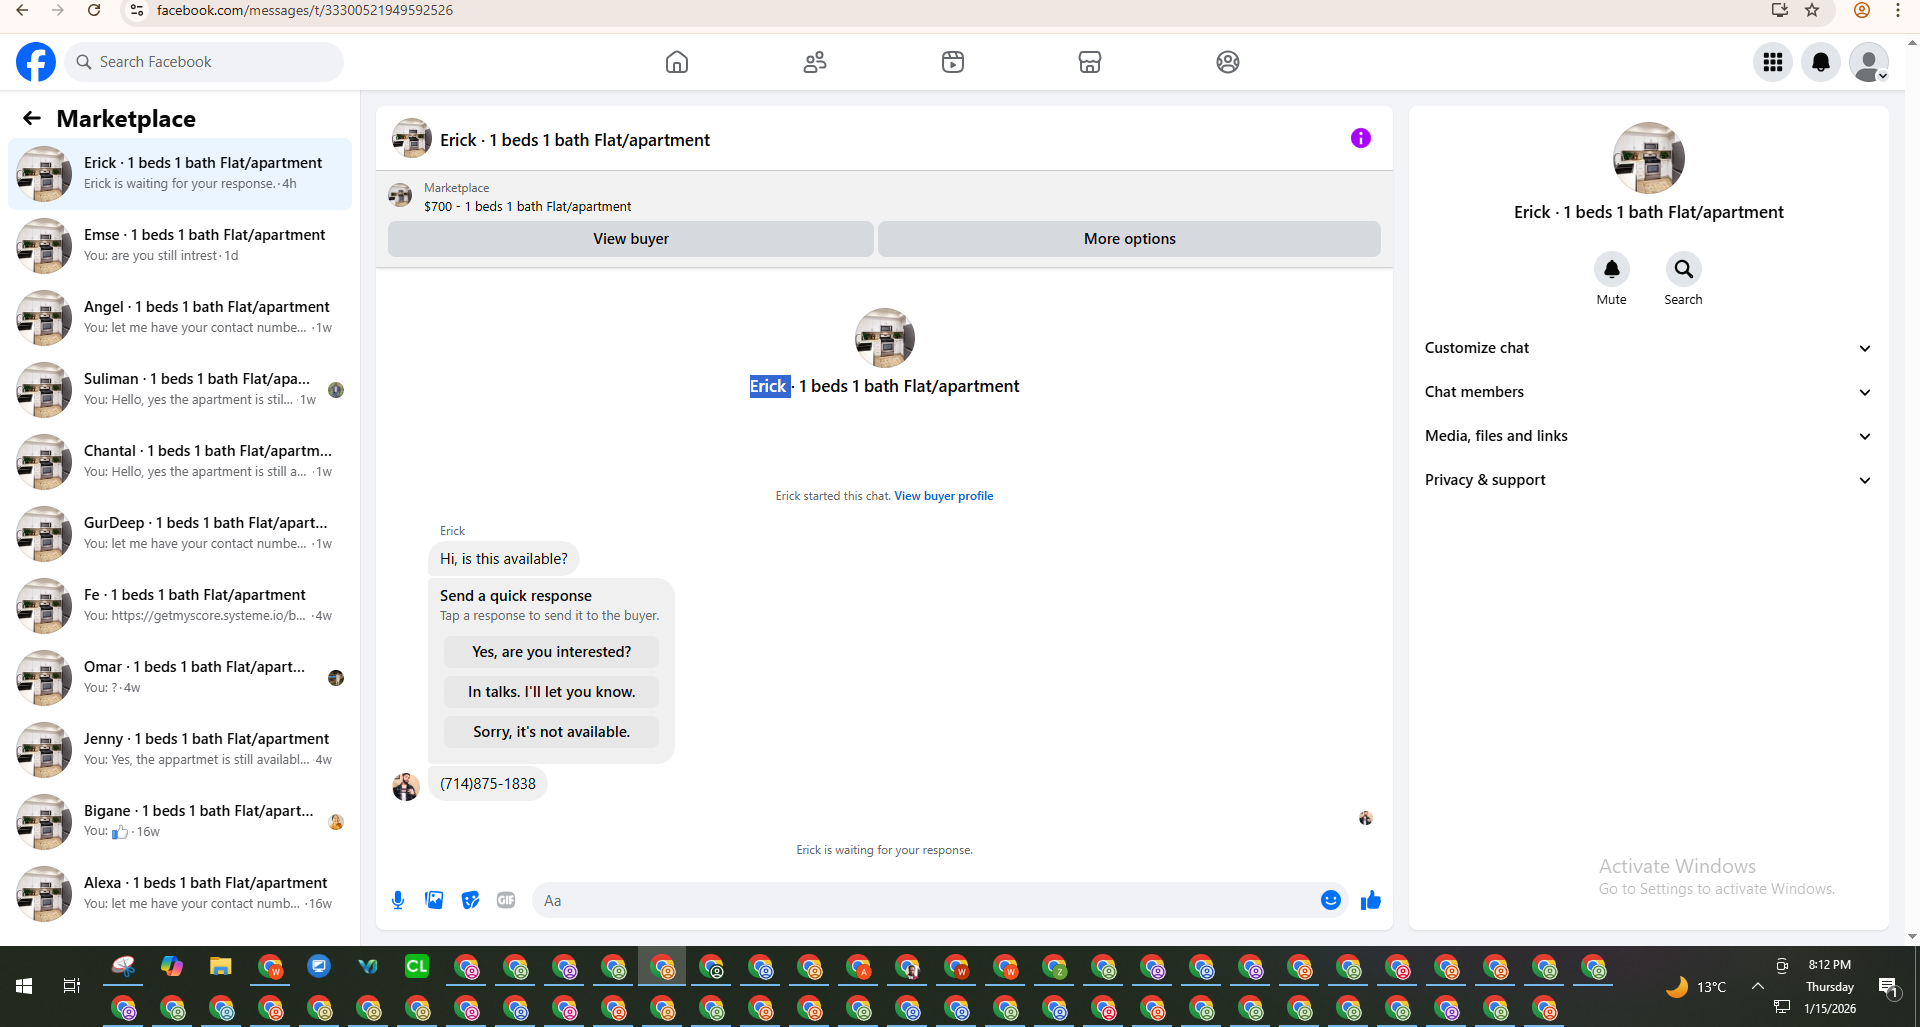Open the Friends icon in top nav
Viewport: 1920px width, 1027px height.
[815, 62]
